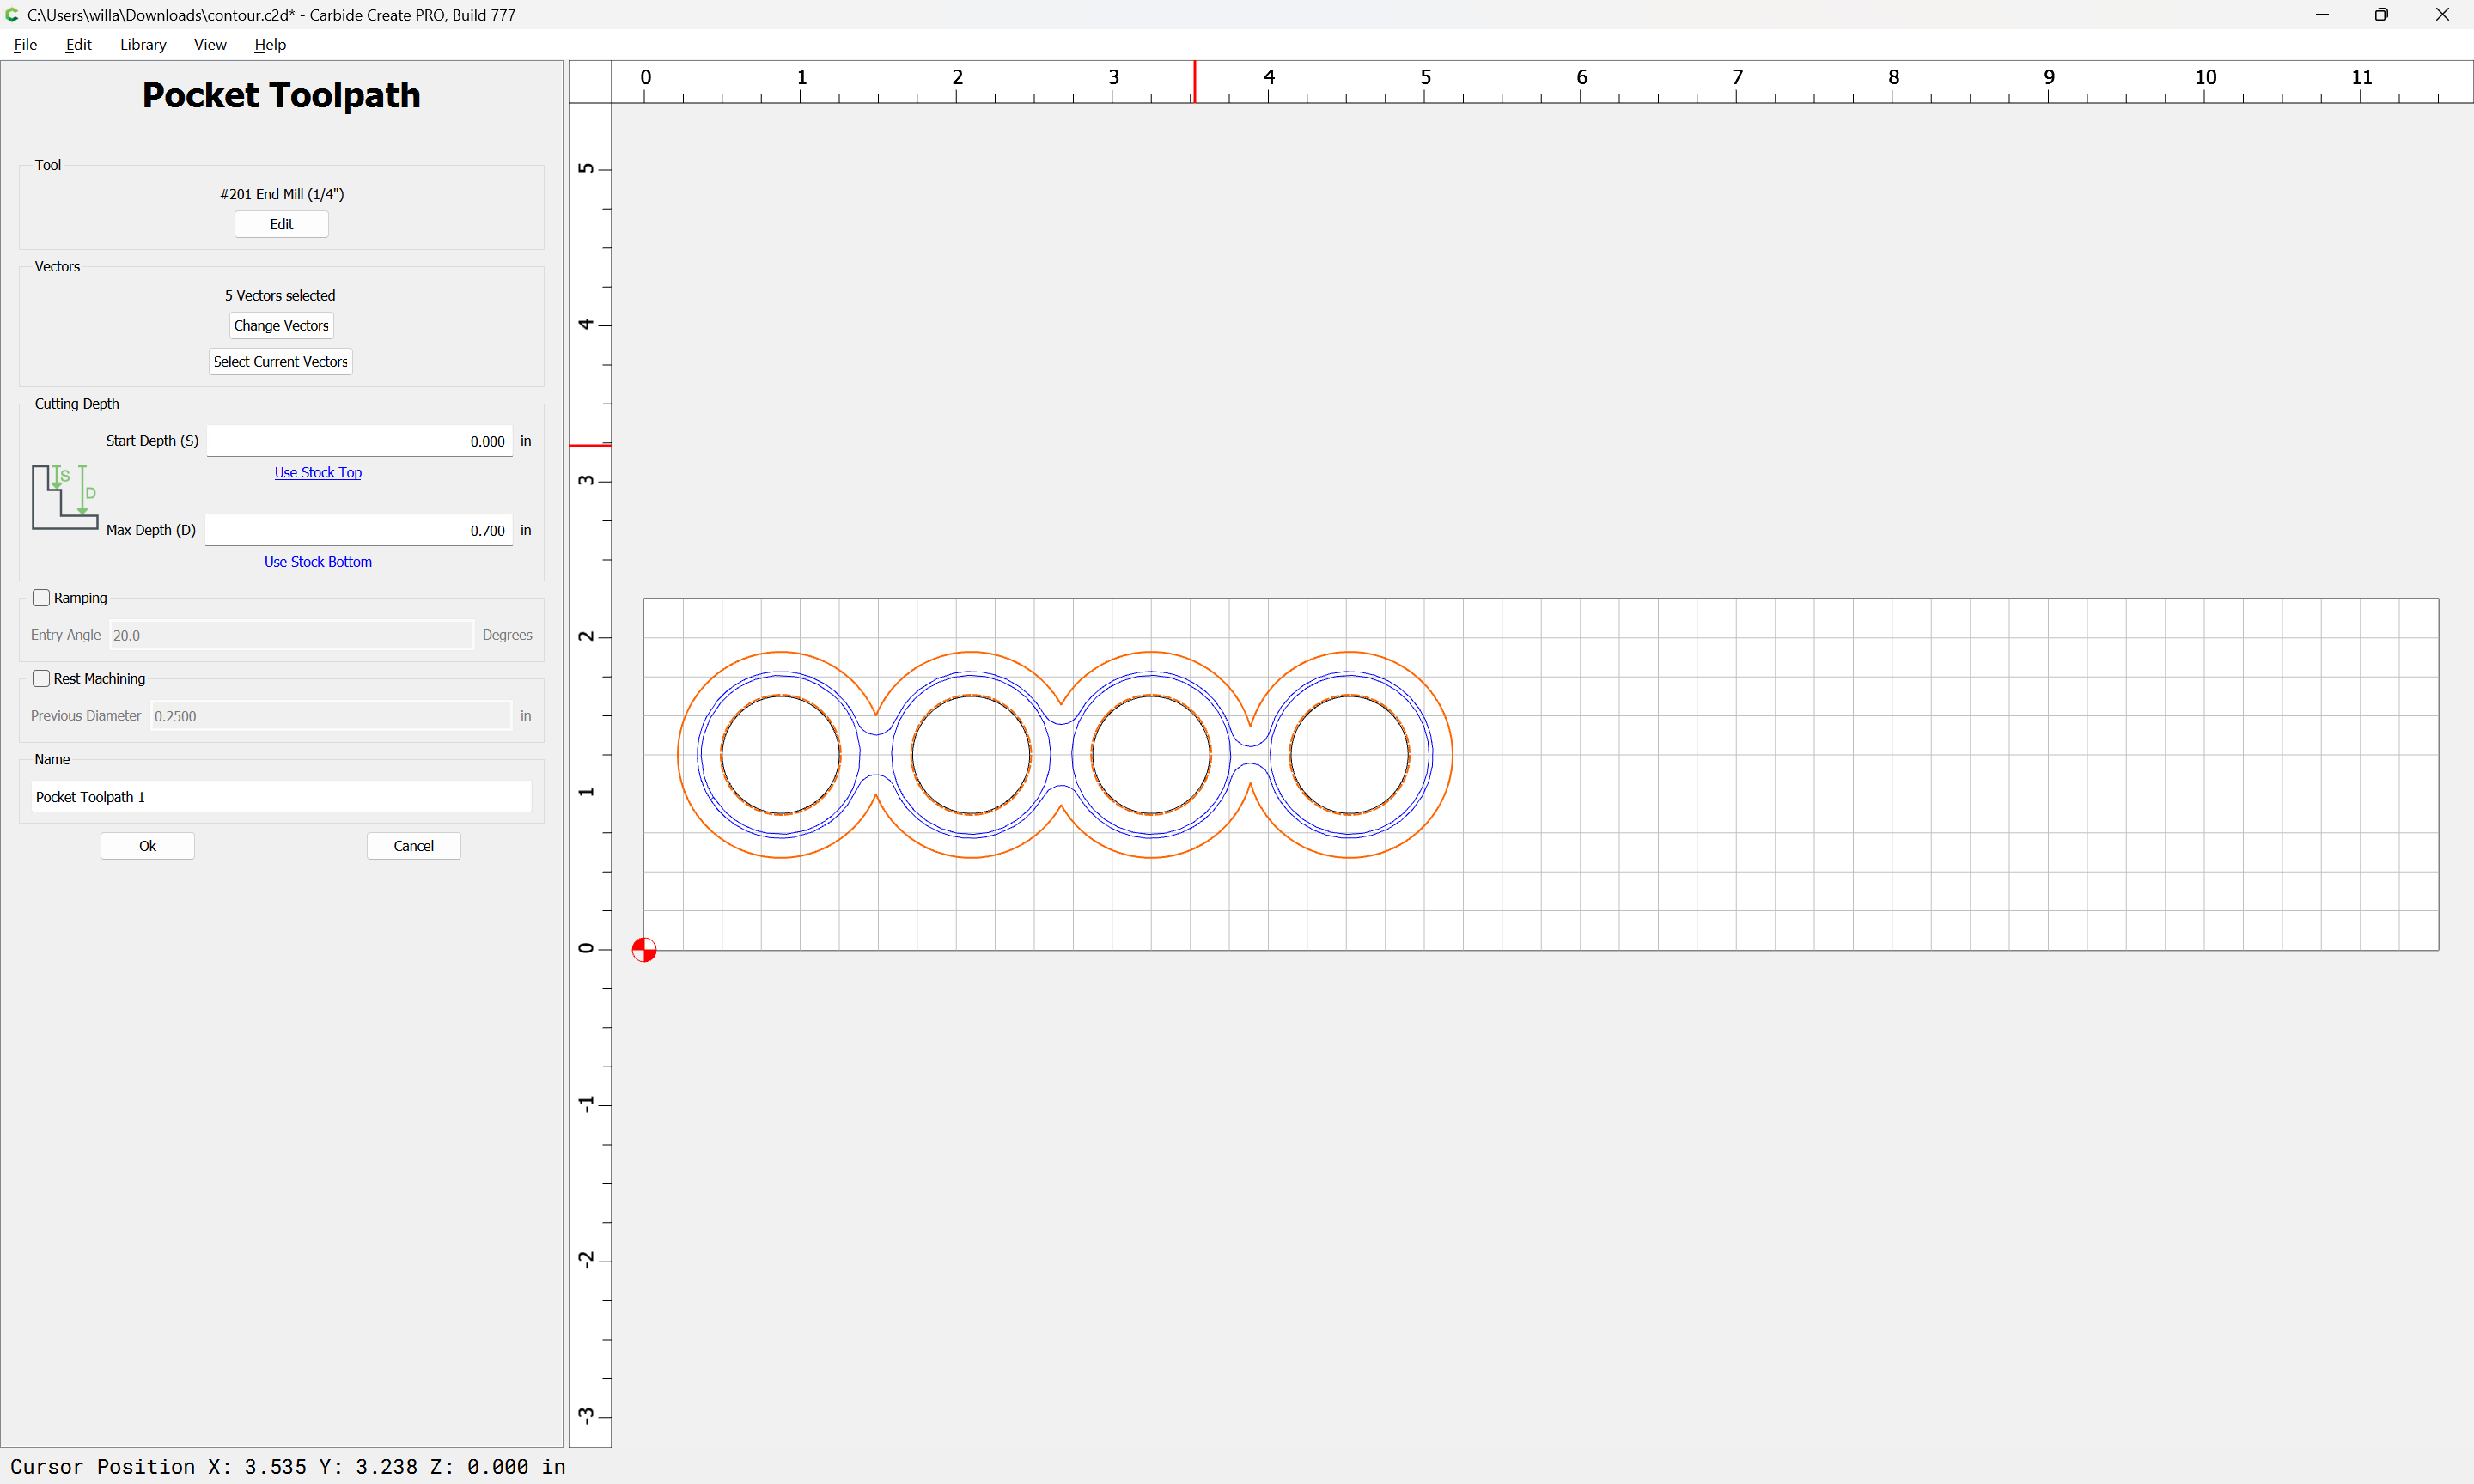2474x1484 pixels.
Task: Click the Entry Angle field
Action: pyautogui.click(x=290, y=635)
